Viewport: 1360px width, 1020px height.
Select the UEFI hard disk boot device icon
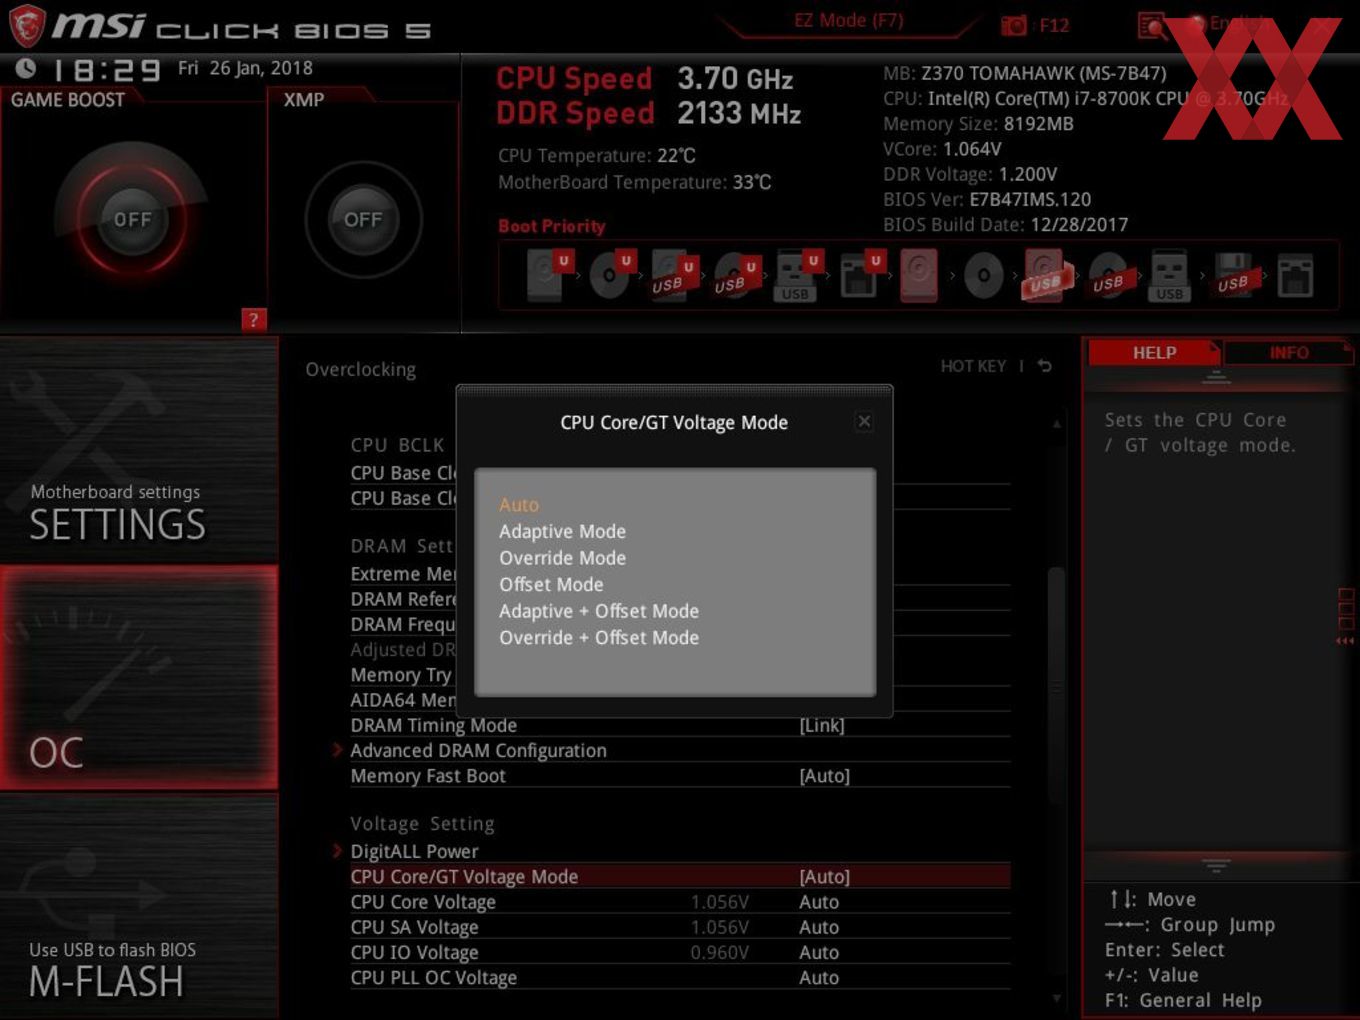coord(548,274)
